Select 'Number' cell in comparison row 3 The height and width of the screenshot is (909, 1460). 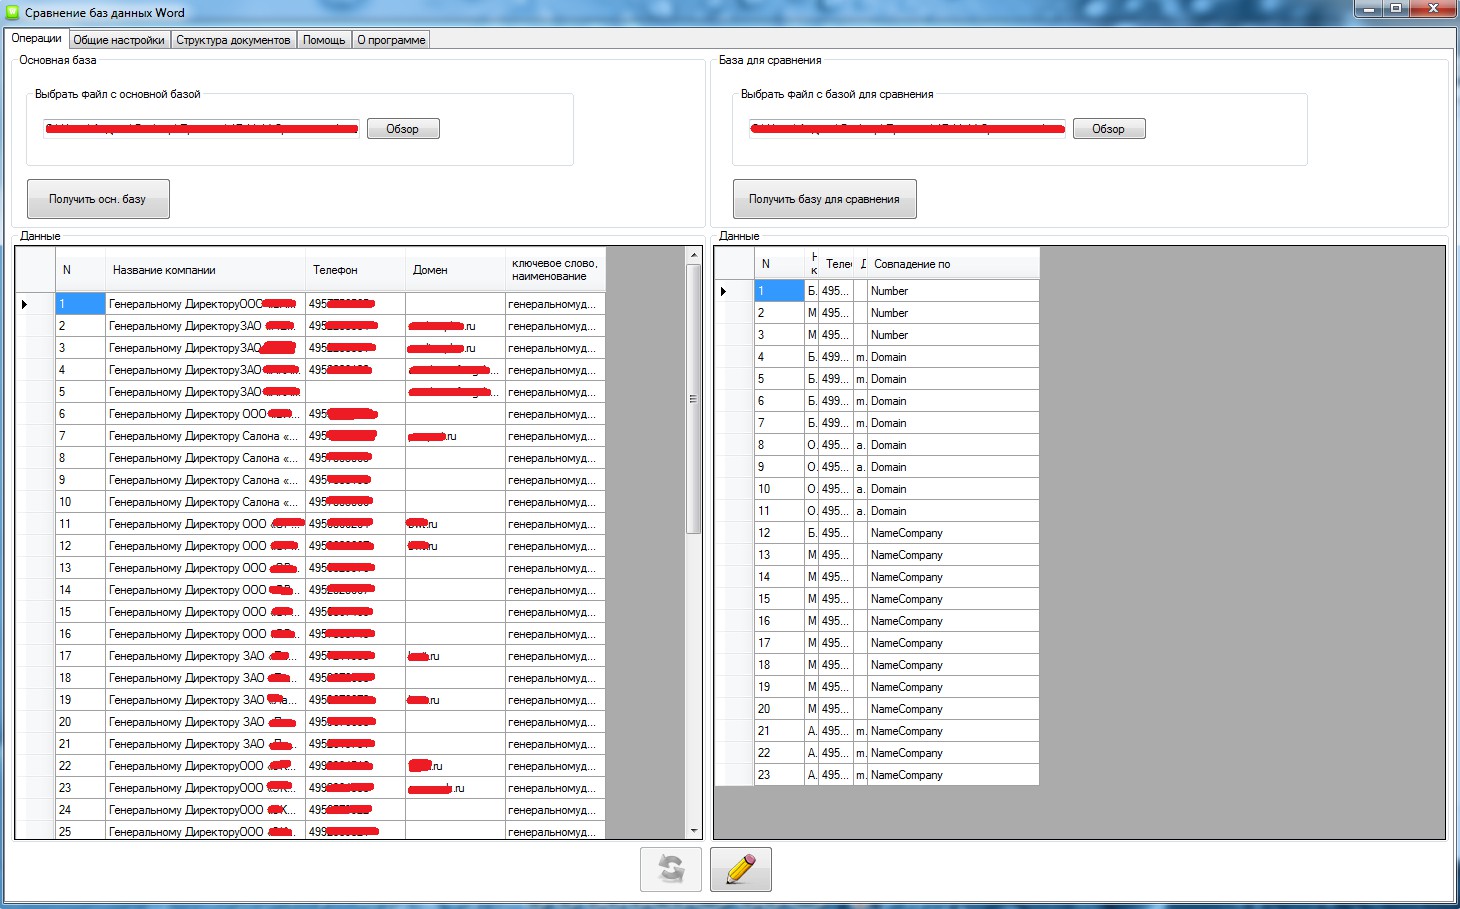[x=953, y=335]
